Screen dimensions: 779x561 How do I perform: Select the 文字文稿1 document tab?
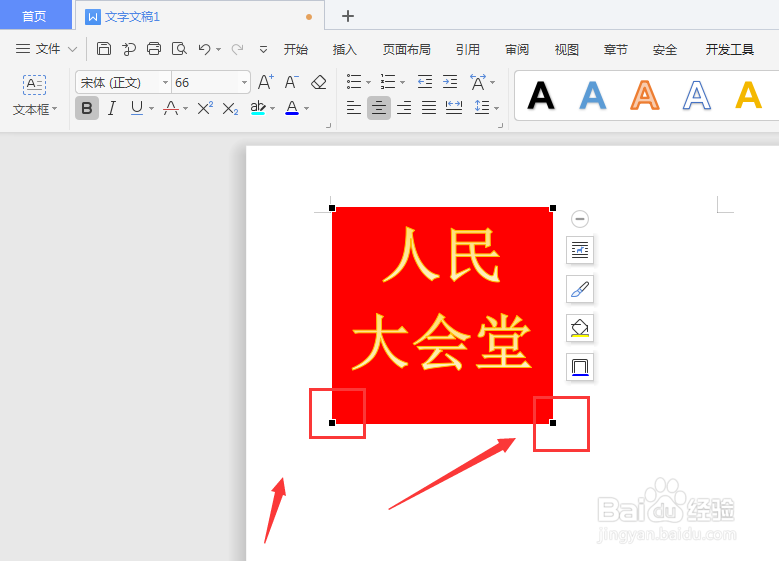[200, 16]
